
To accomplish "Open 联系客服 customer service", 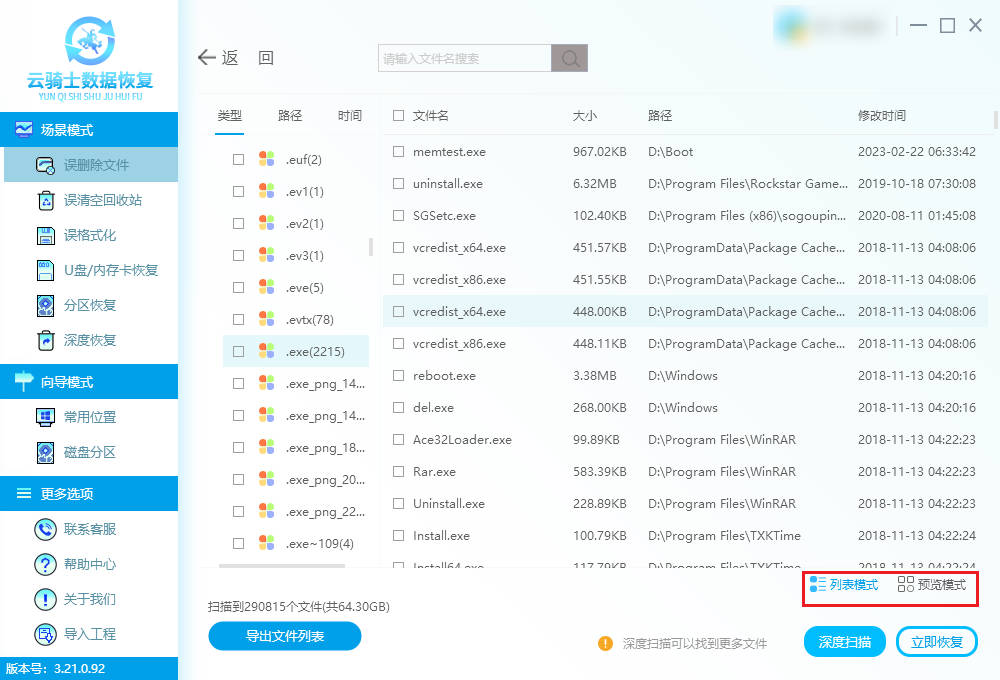I will 45,529.
